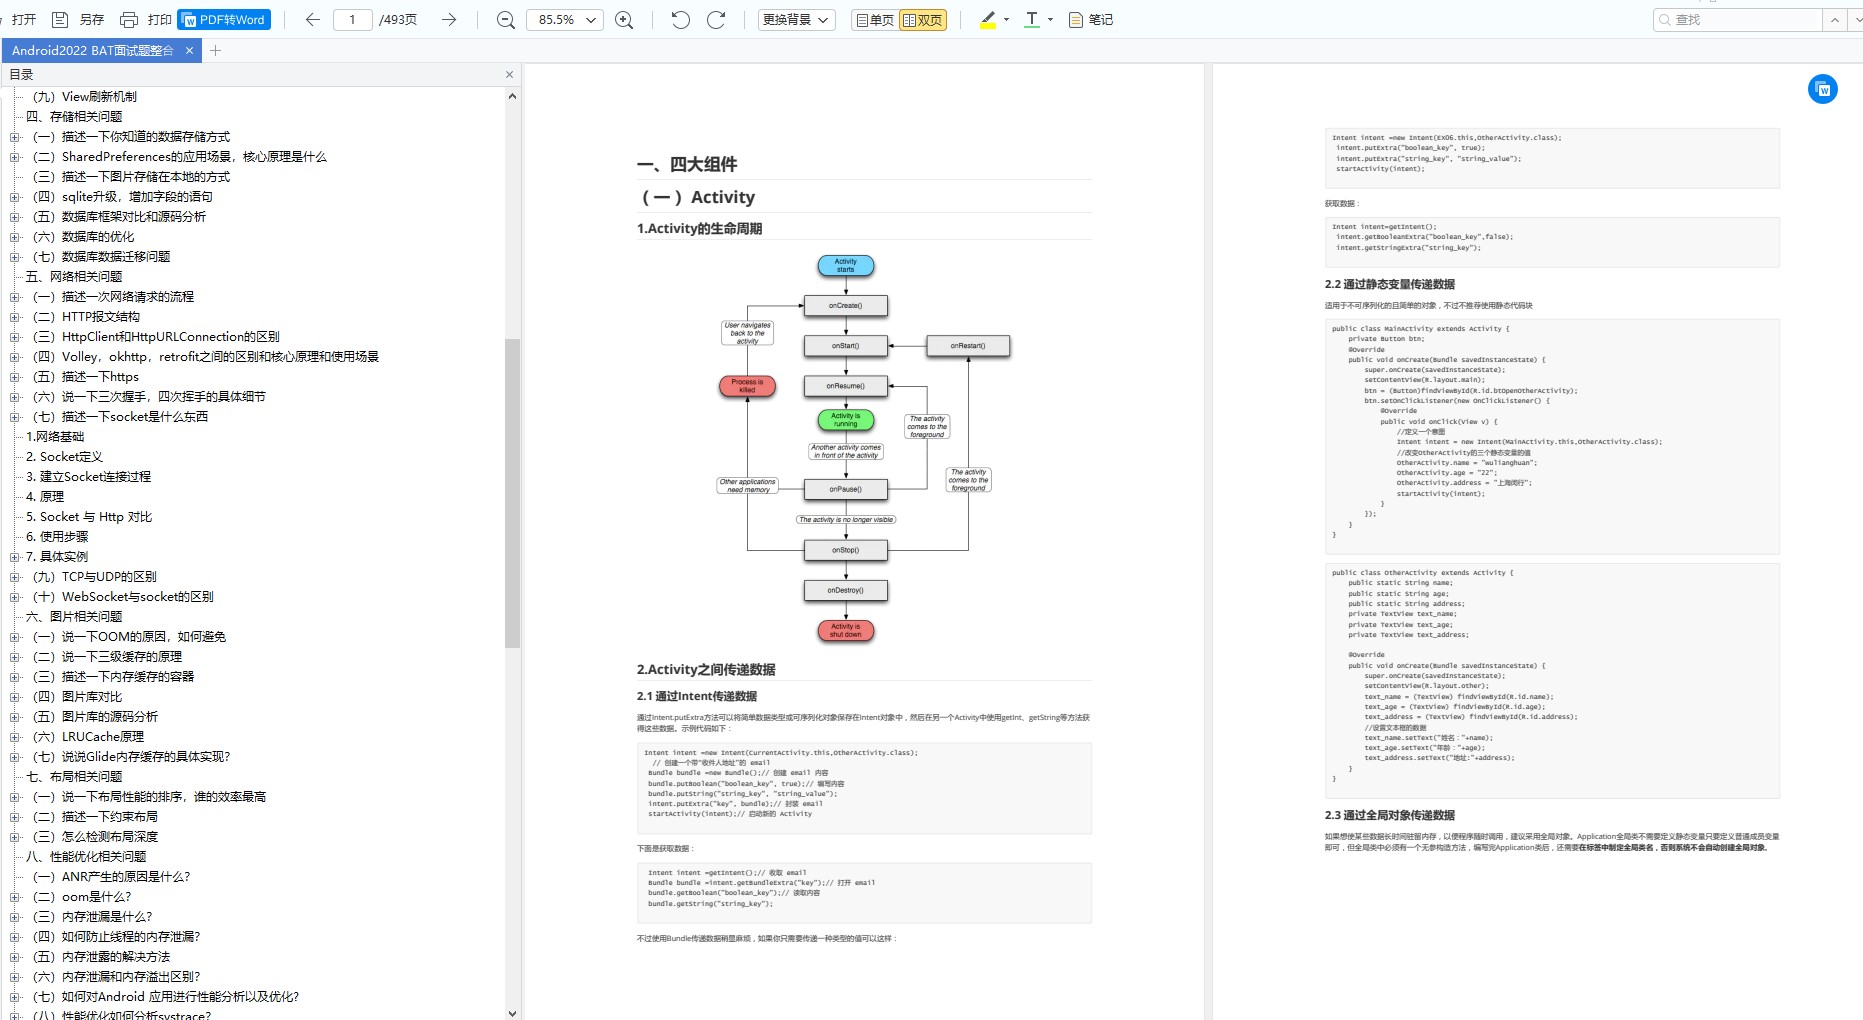The image size is (1863, 1020).
Task: Open highlighter color dropdown arrow
Action: click(1006, 20)
